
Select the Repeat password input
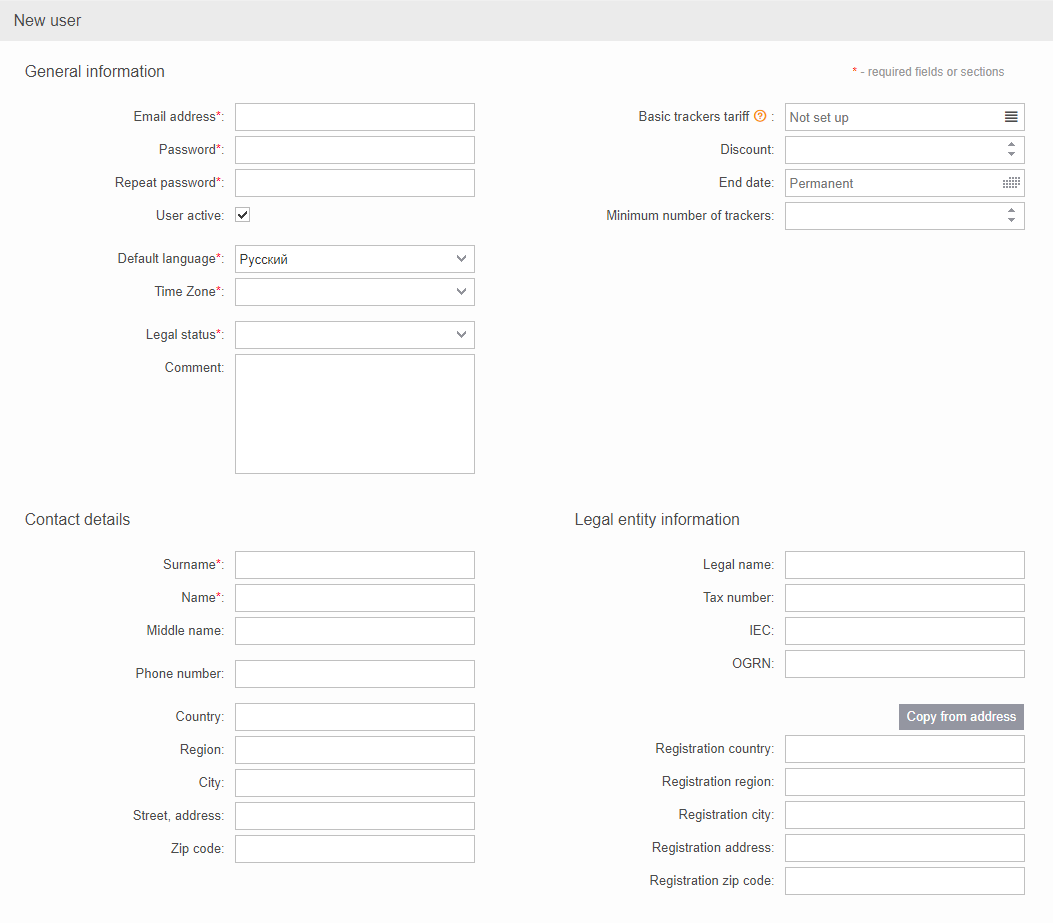click(354, 183)
